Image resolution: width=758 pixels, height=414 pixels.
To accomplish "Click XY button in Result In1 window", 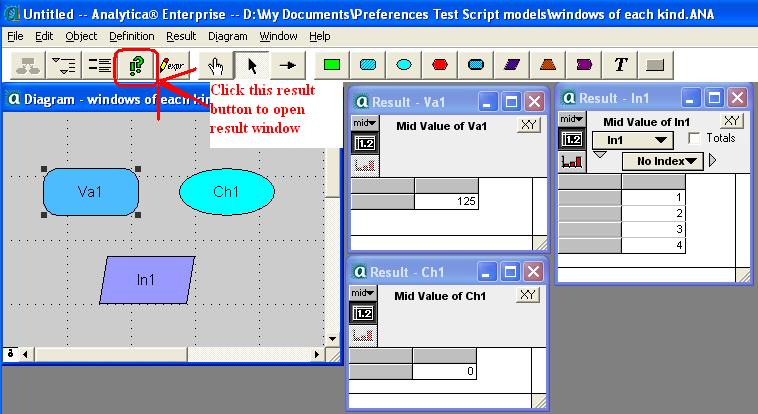I will (x=731, y=121).
